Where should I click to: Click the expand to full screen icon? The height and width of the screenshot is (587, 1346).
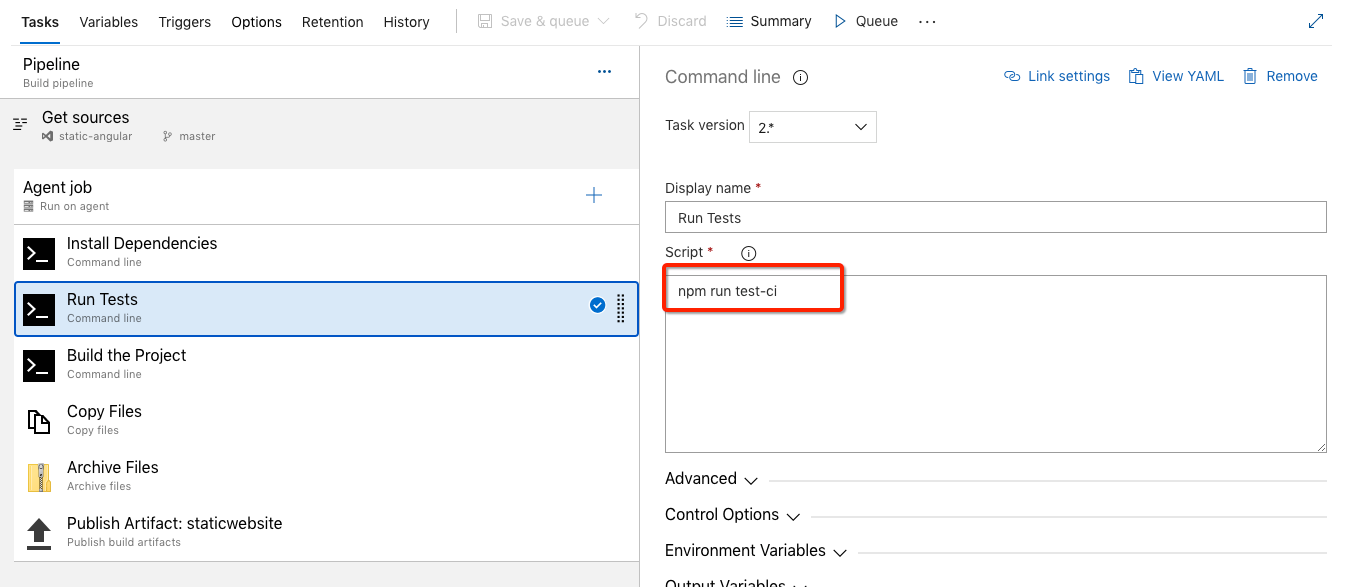point(1316,21)
